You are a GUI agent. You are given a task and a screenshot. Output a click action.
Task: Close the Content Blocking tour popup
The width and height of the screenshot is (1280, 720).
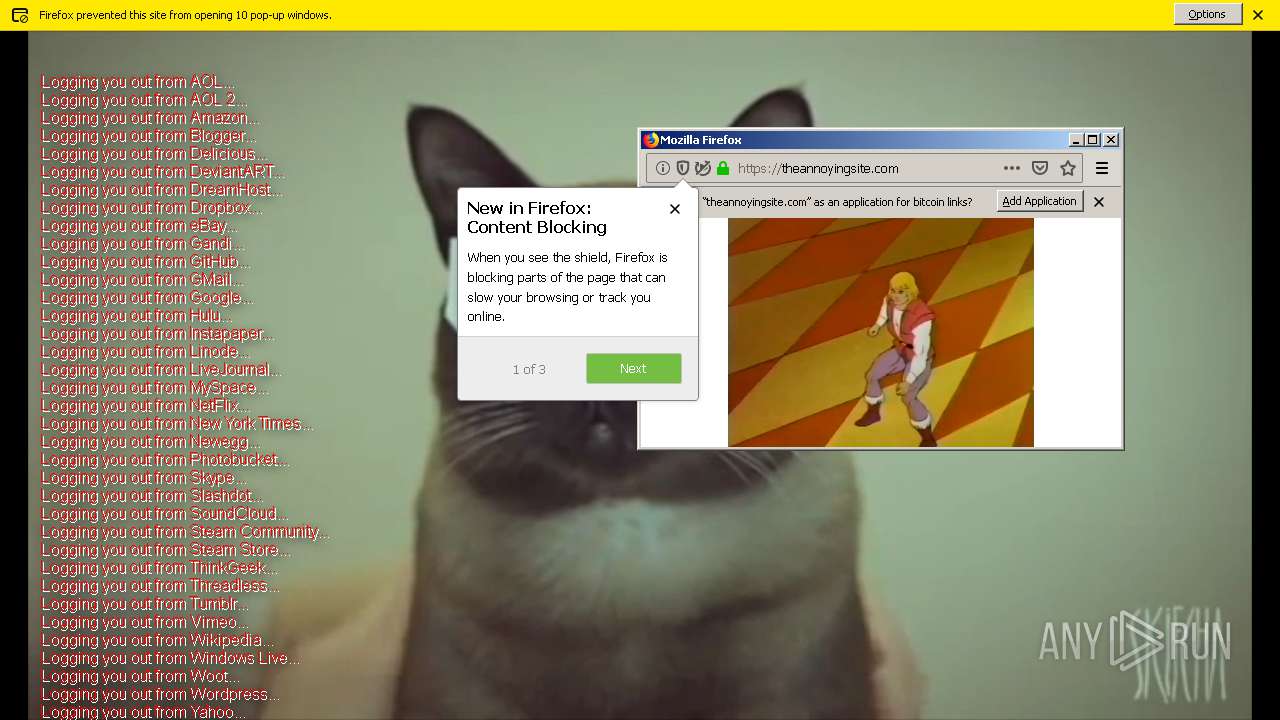(x=675, y=209)
